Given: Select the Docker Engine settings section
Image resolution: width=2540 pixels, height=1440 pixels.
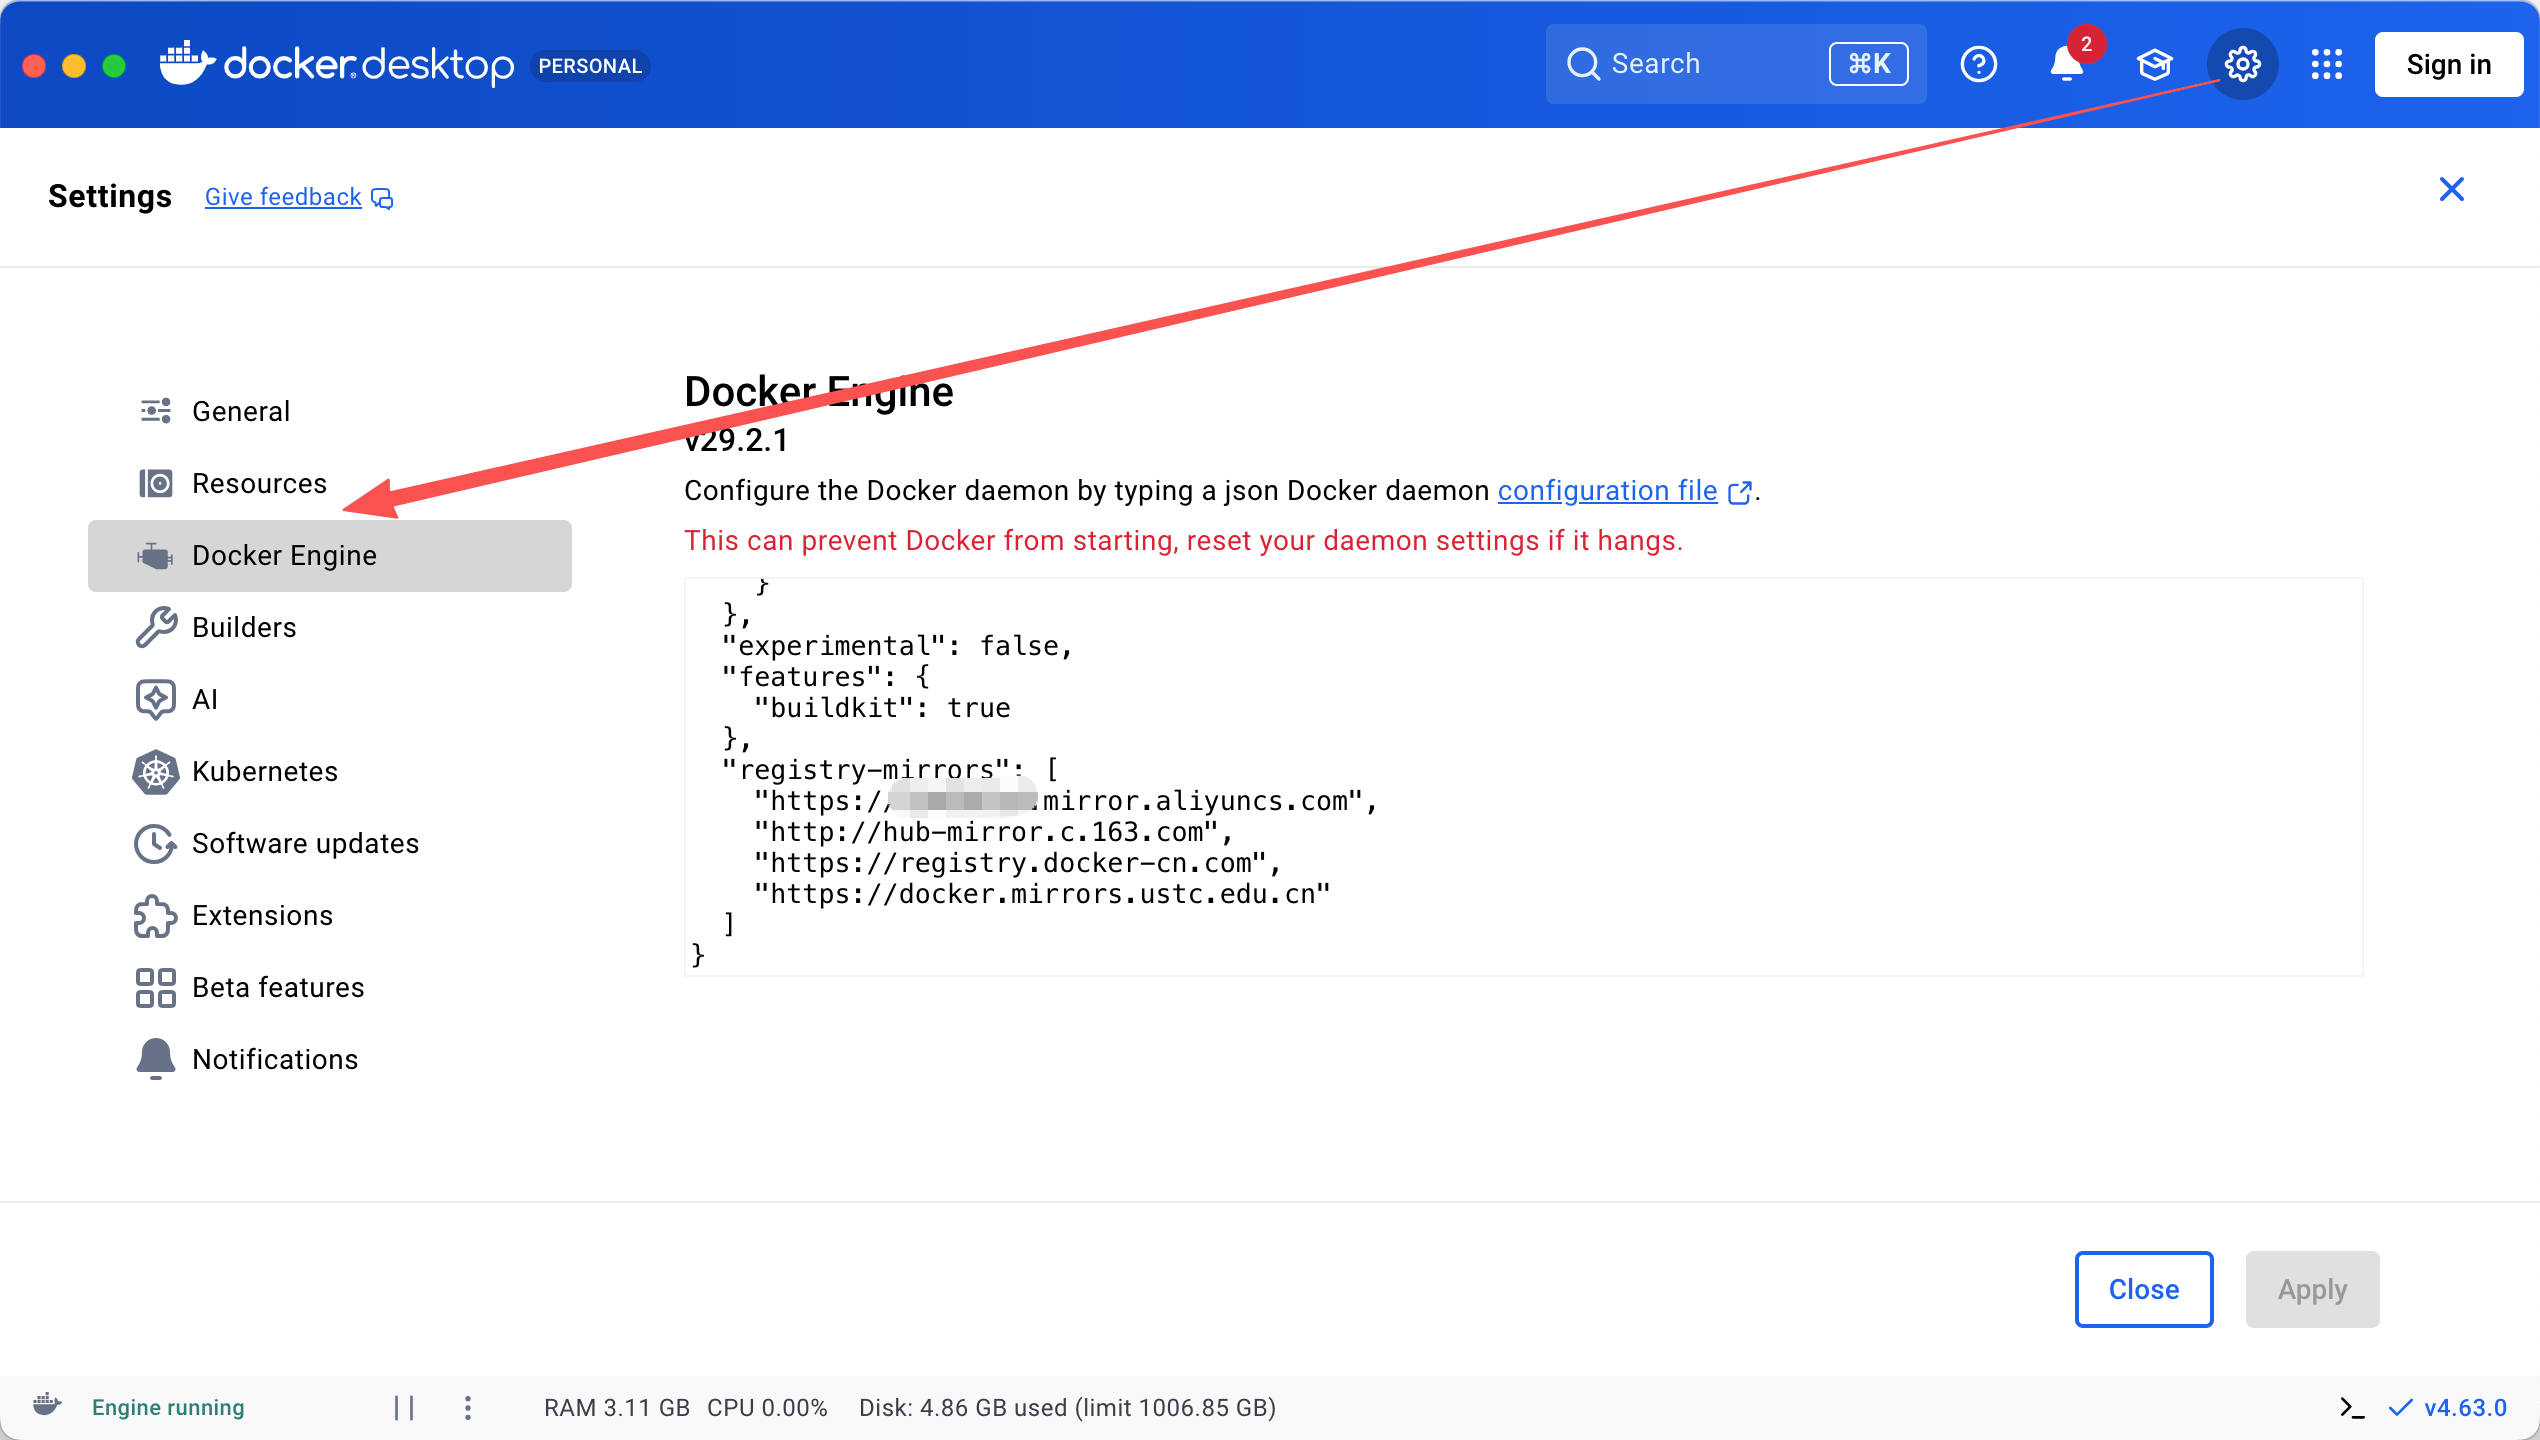Looking at the screenshot, I should 330,555.
